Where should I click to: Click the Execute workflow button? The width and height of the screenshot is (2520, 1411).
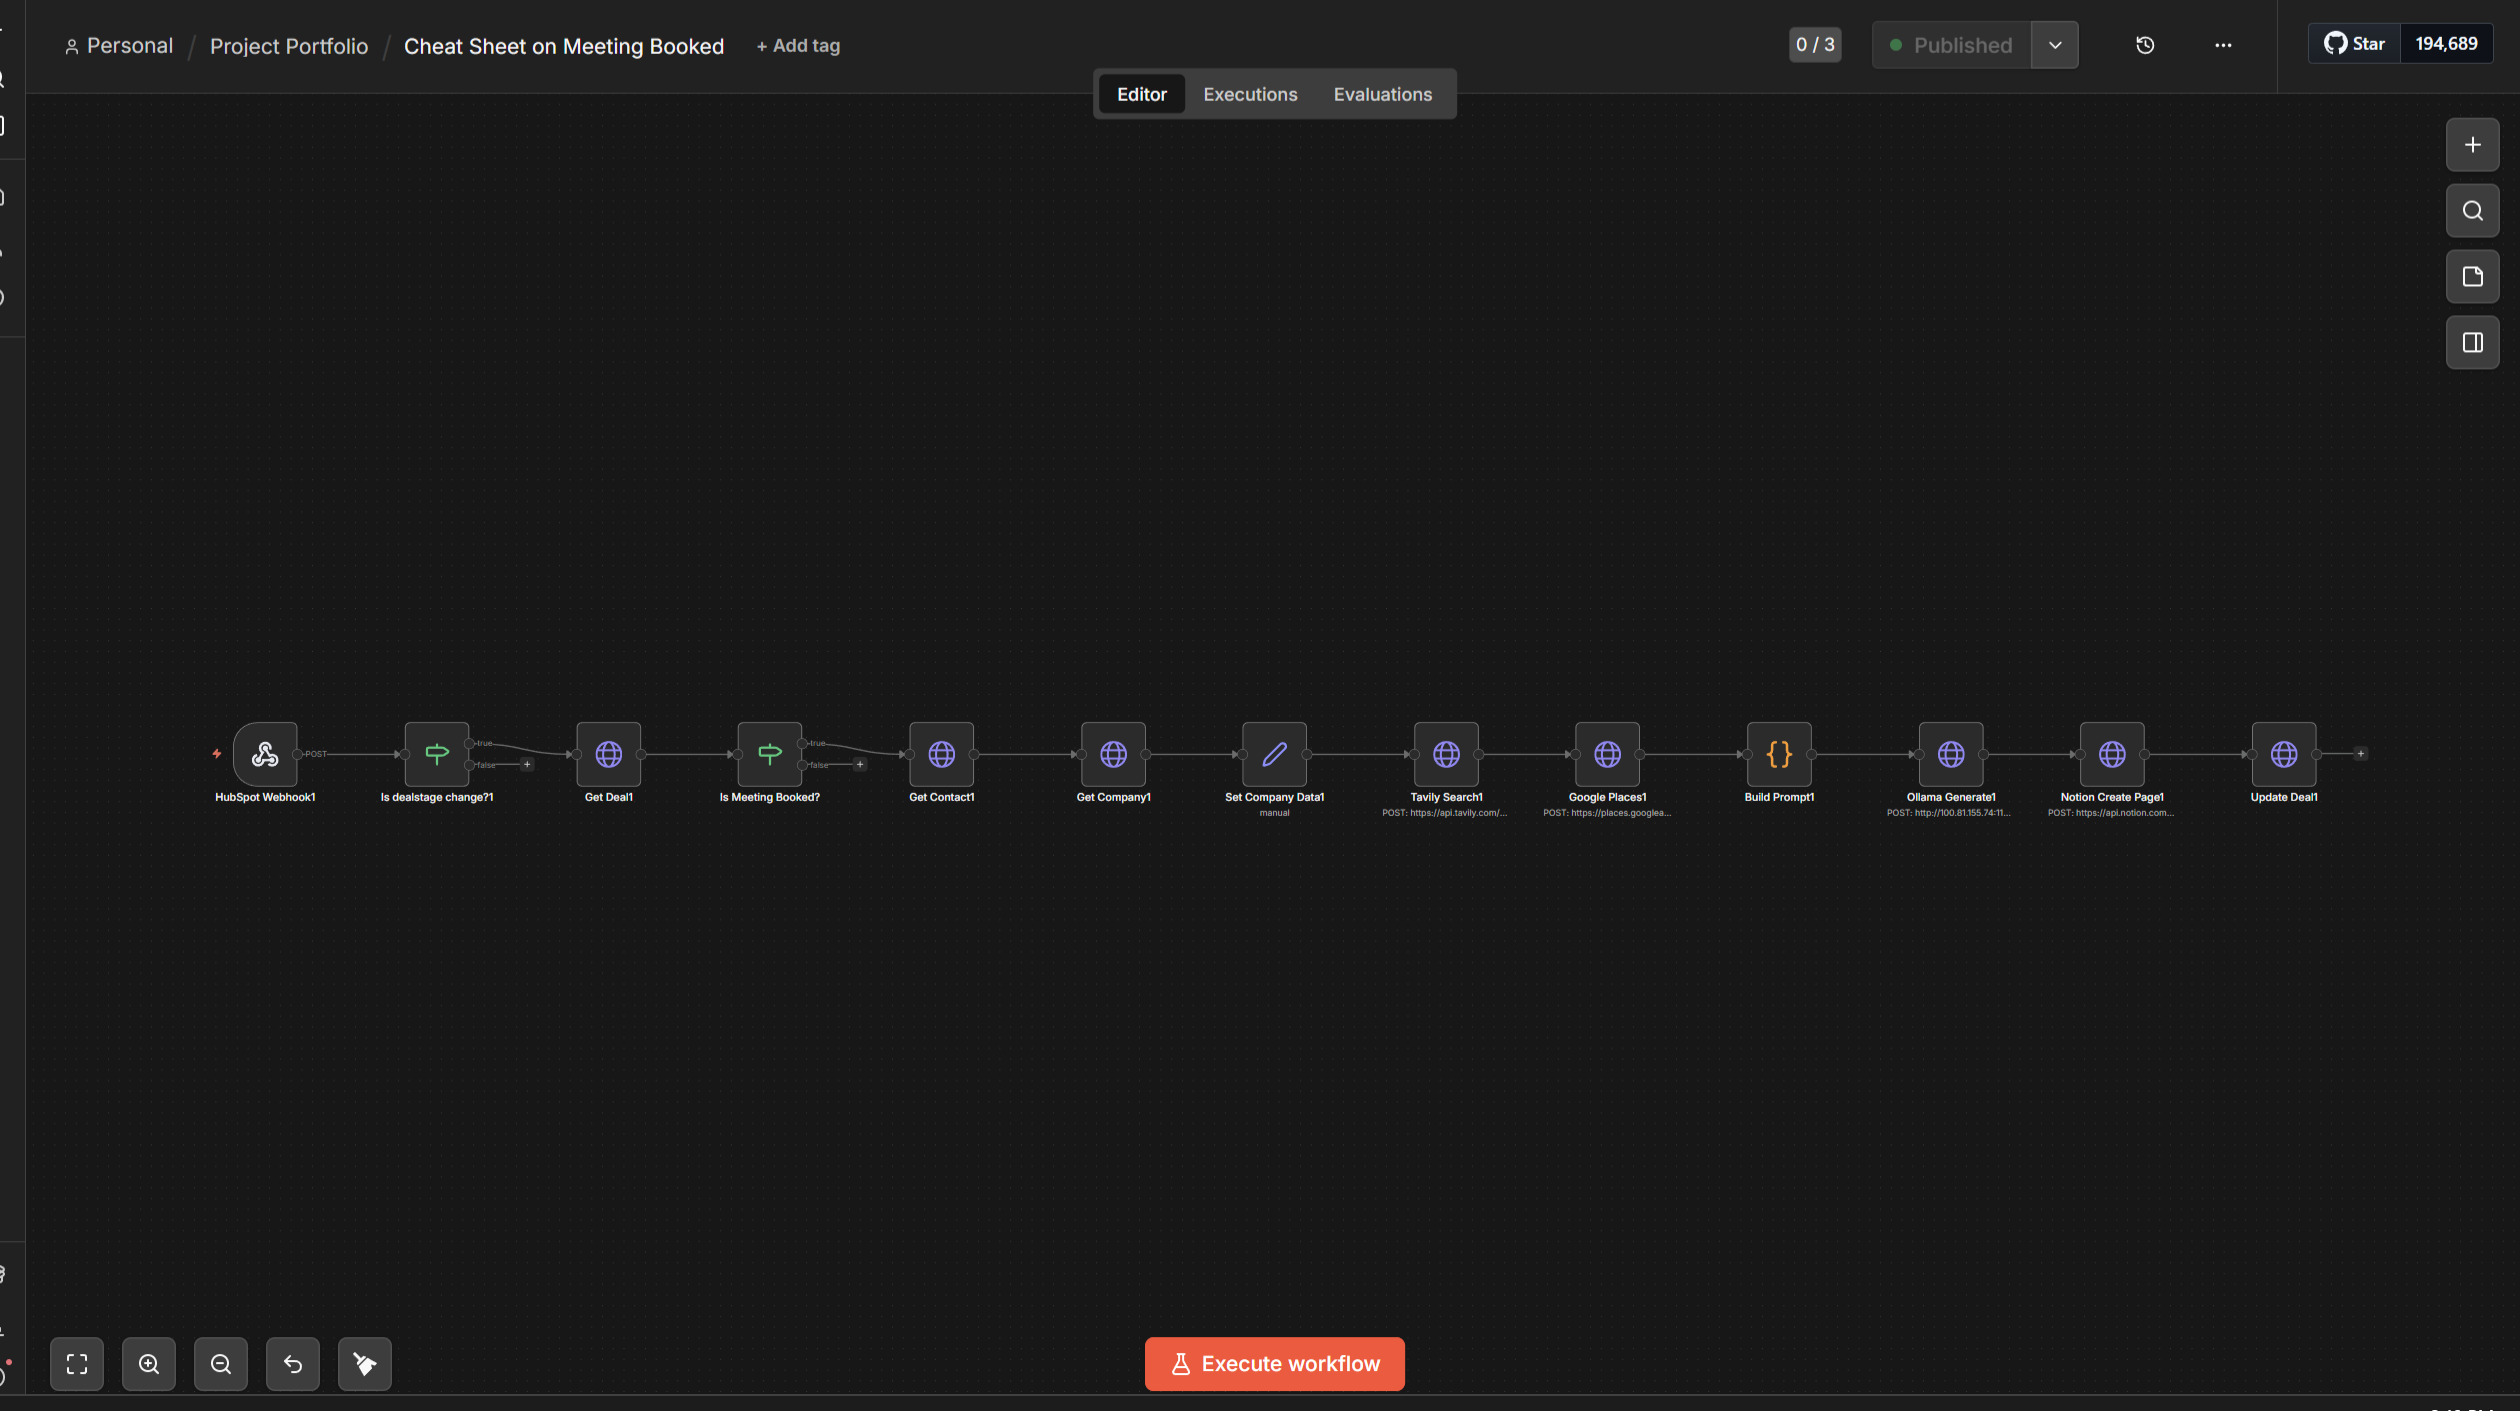pyautogui.click(x=1275, y=1364)
